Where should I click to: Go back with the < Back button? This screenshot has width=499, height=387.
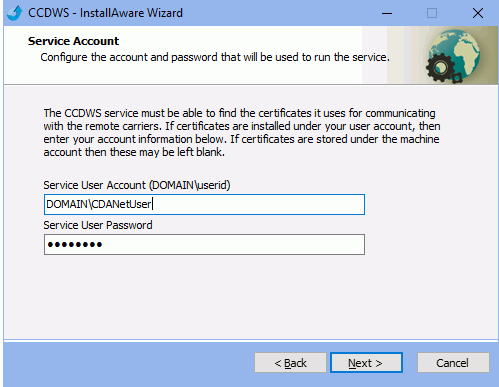tap(290, 363)
